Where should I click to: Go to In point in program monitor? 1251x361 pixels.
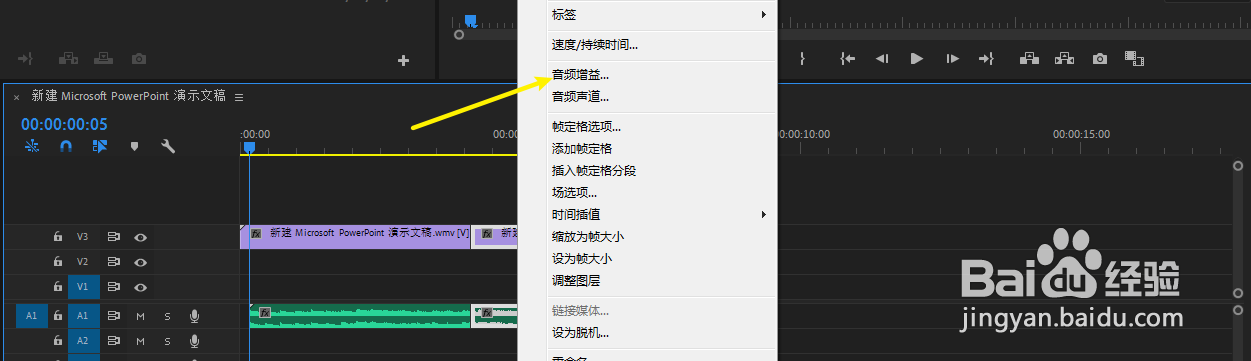point(848,59)
